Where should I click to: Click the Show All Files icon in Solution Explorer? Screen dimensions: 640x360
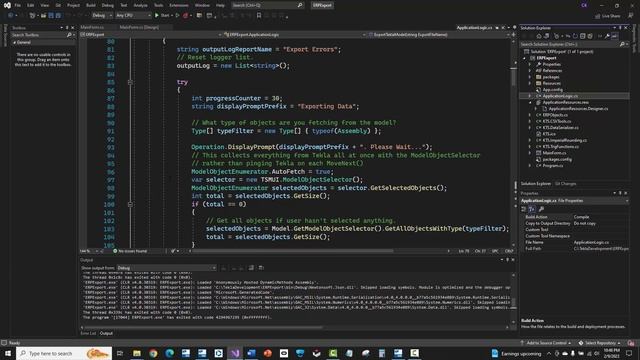coord(590,36)
